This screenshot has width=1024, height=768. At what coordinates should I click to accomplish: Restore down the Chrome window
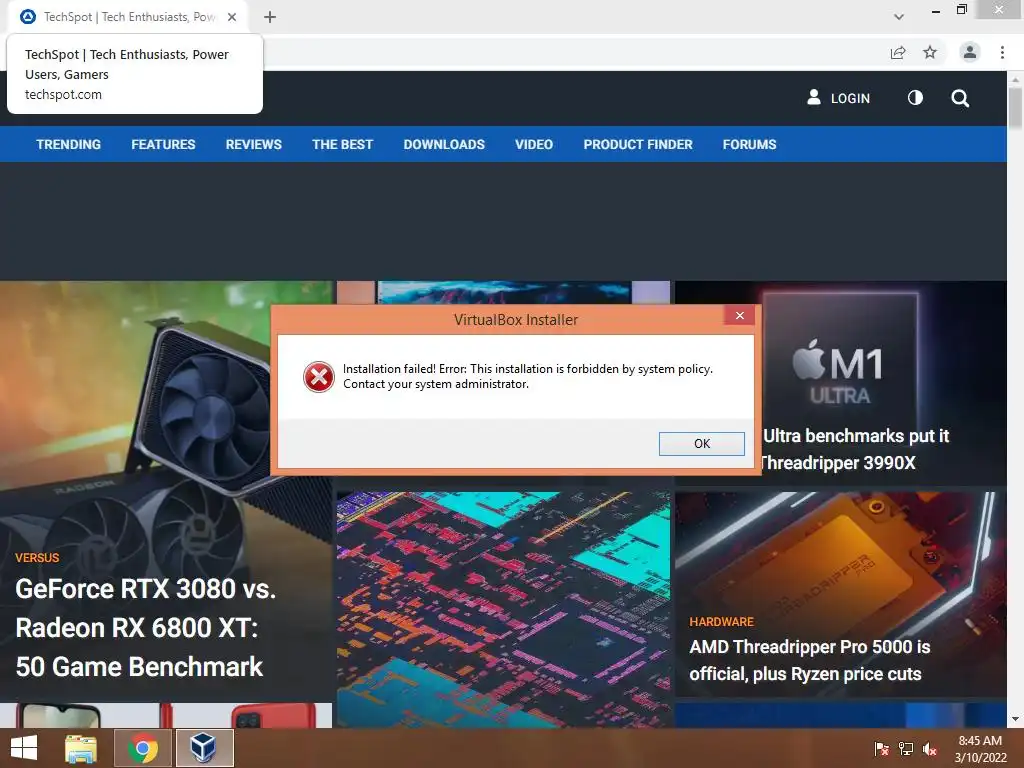click(x=961, y=10)
